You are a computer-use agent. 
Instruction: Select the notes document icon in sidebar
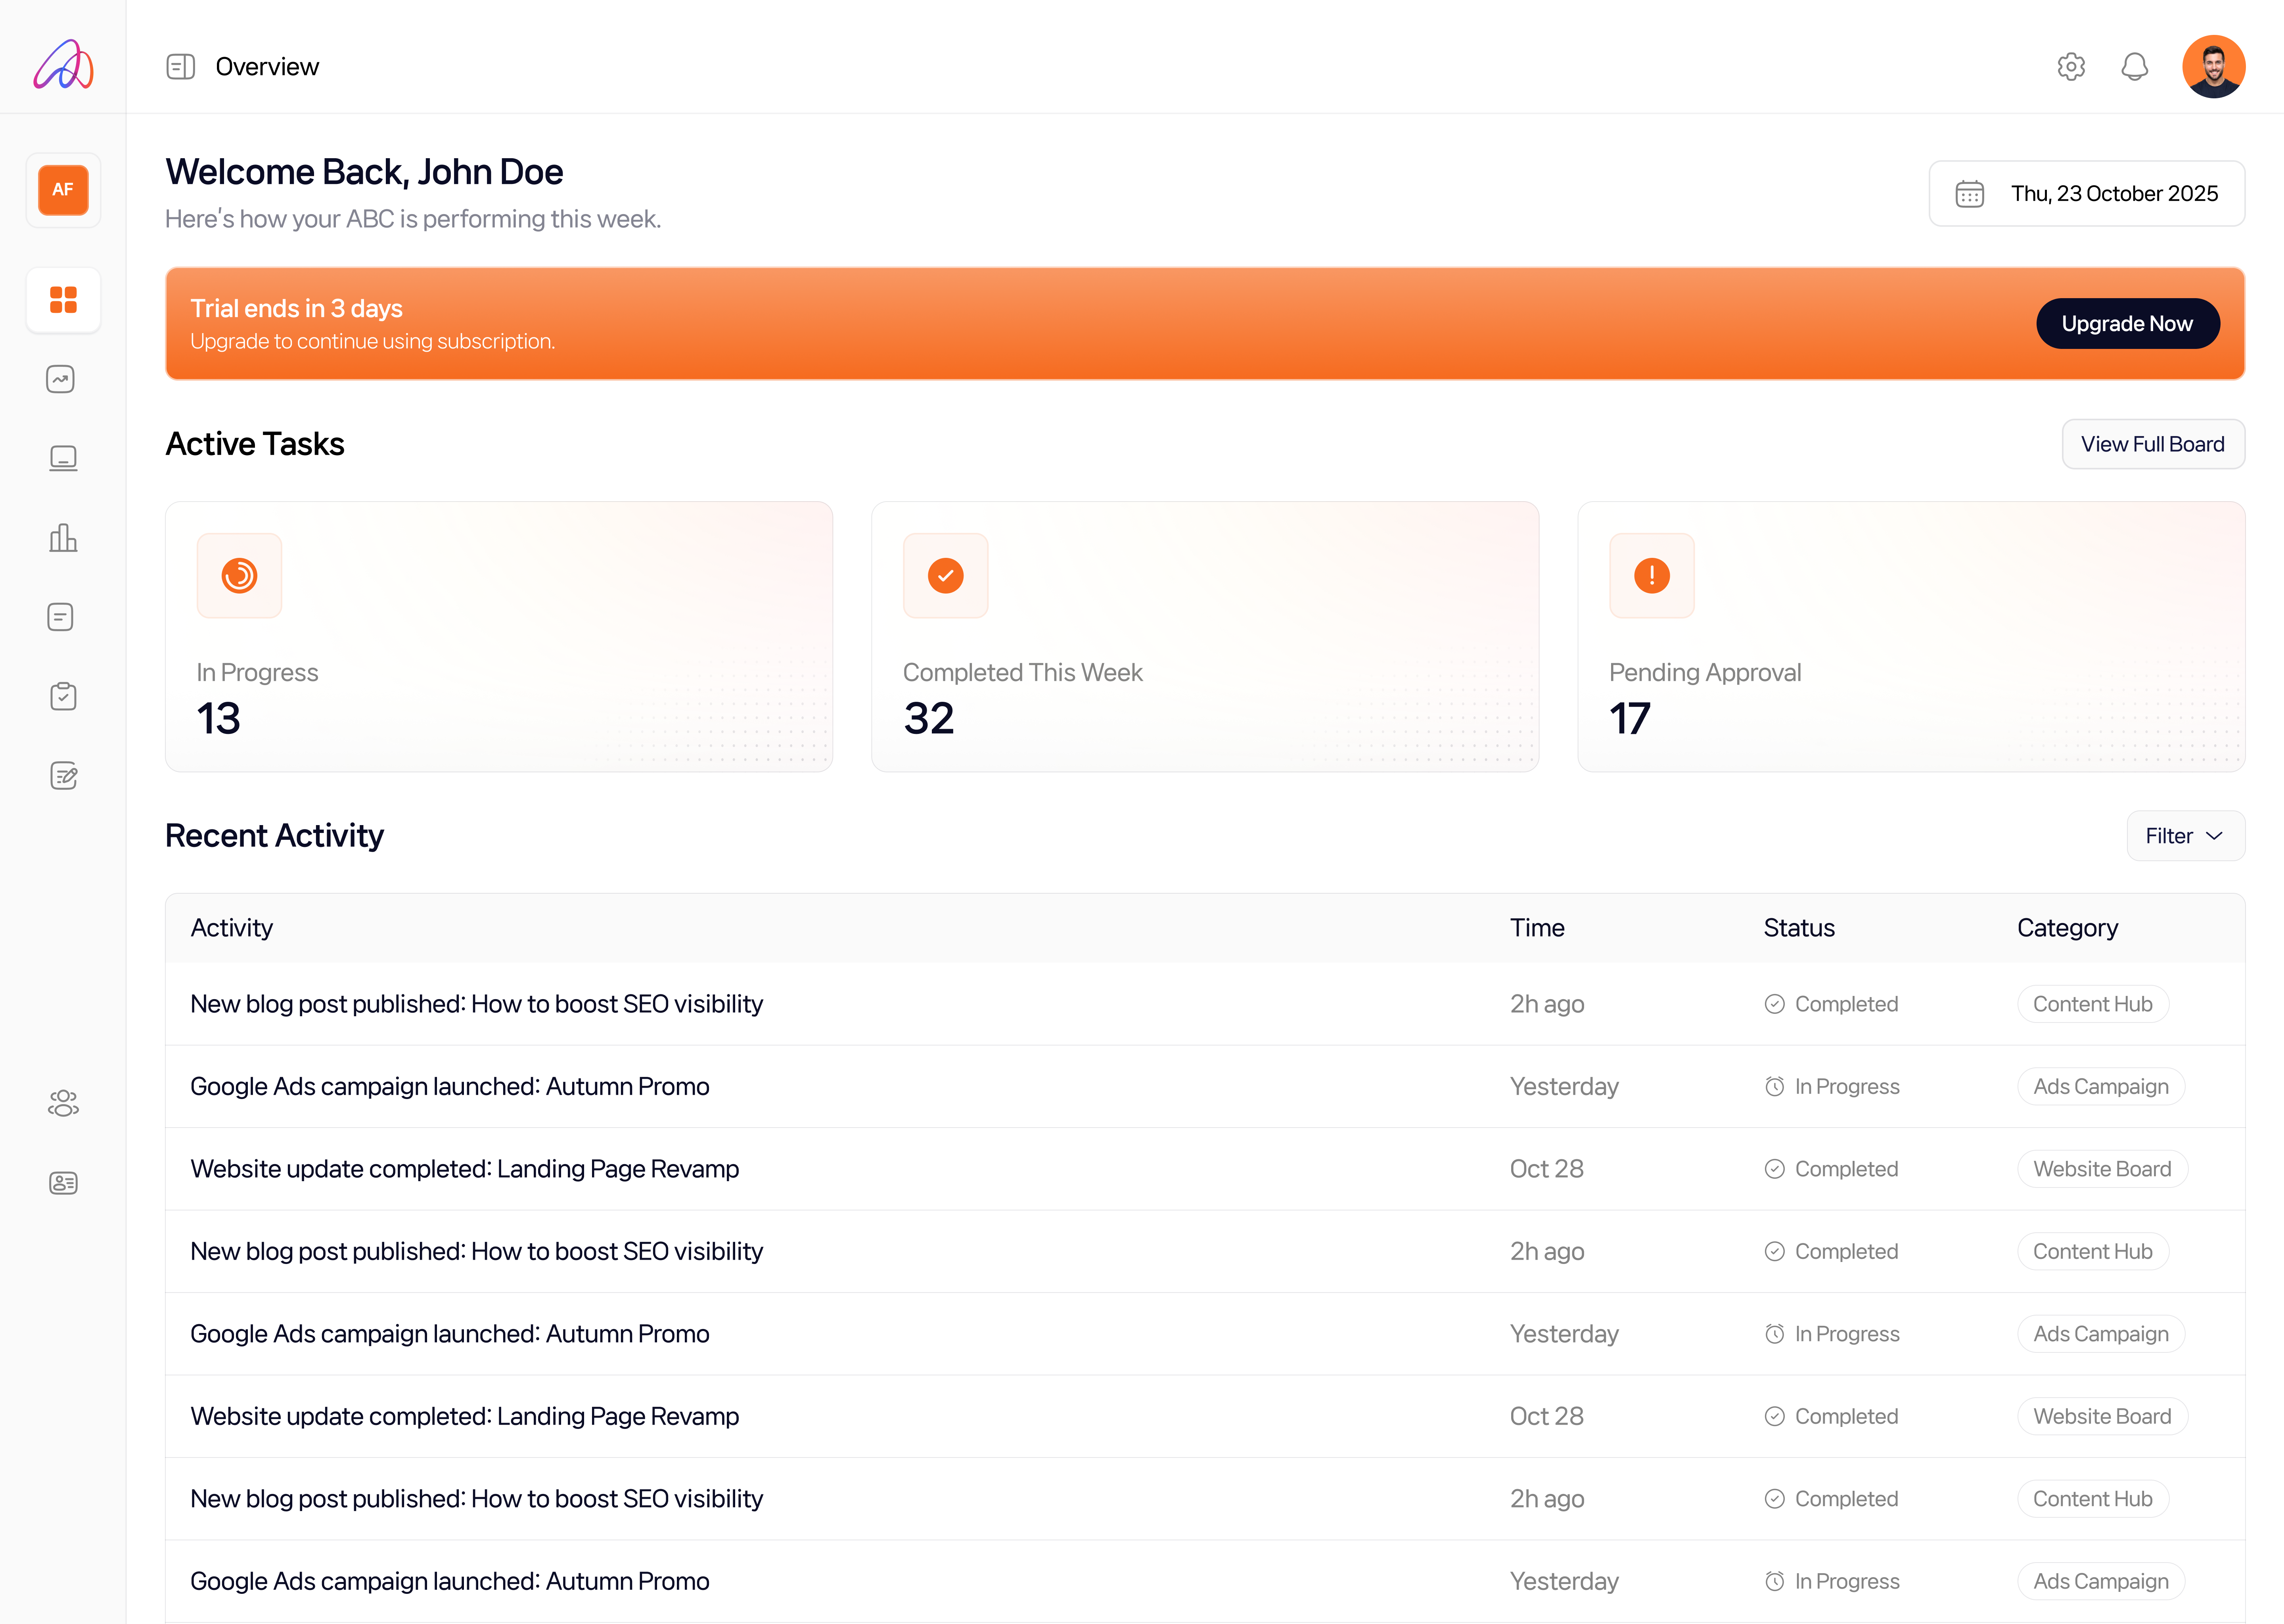click(x=61, y=616)
